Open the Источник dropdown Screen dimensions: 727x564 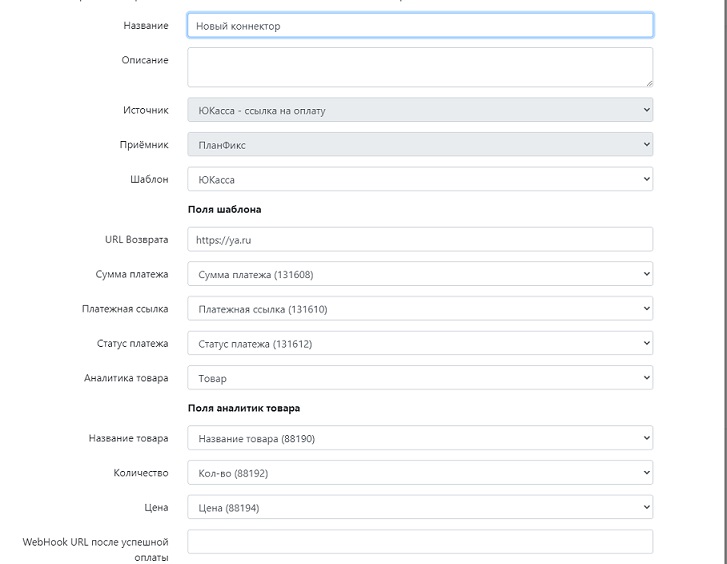click(x=420, y=110)
